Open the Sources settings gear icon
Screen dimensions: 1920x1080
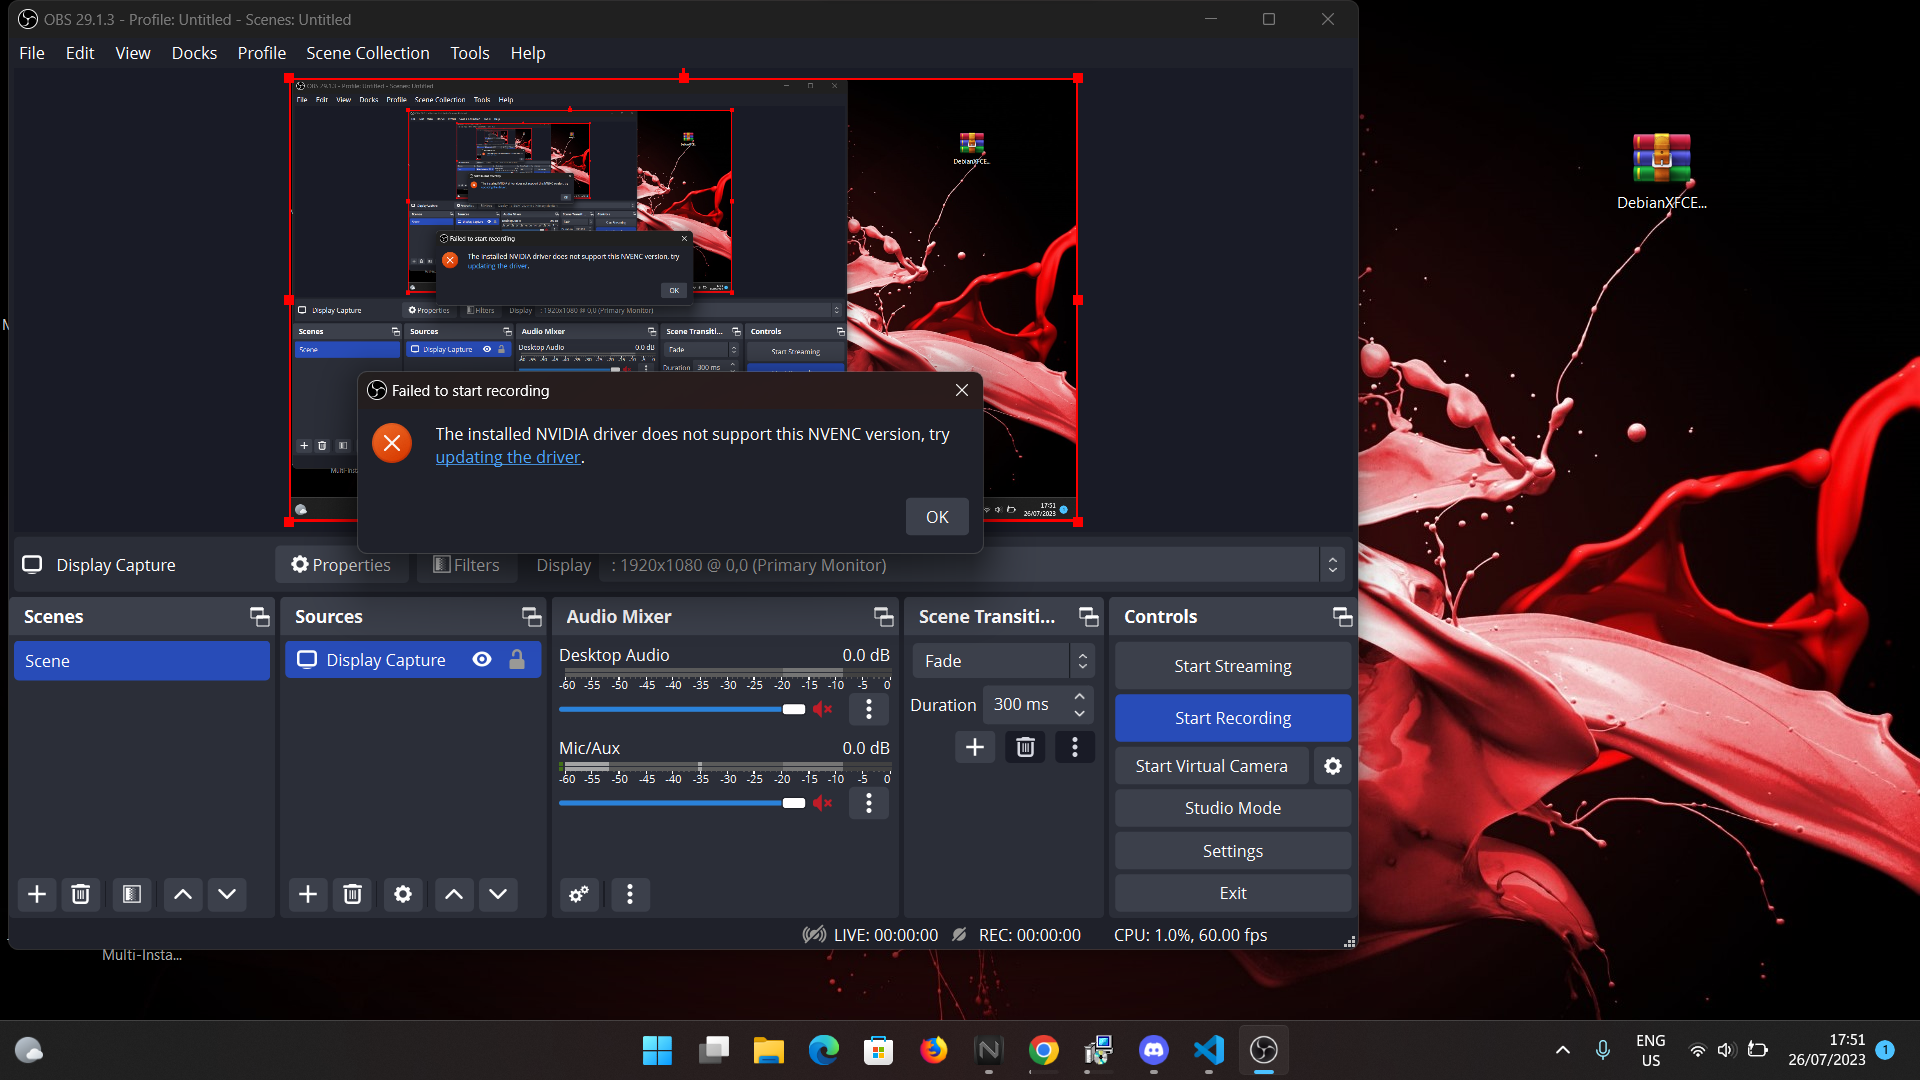[x=402, y=894]
